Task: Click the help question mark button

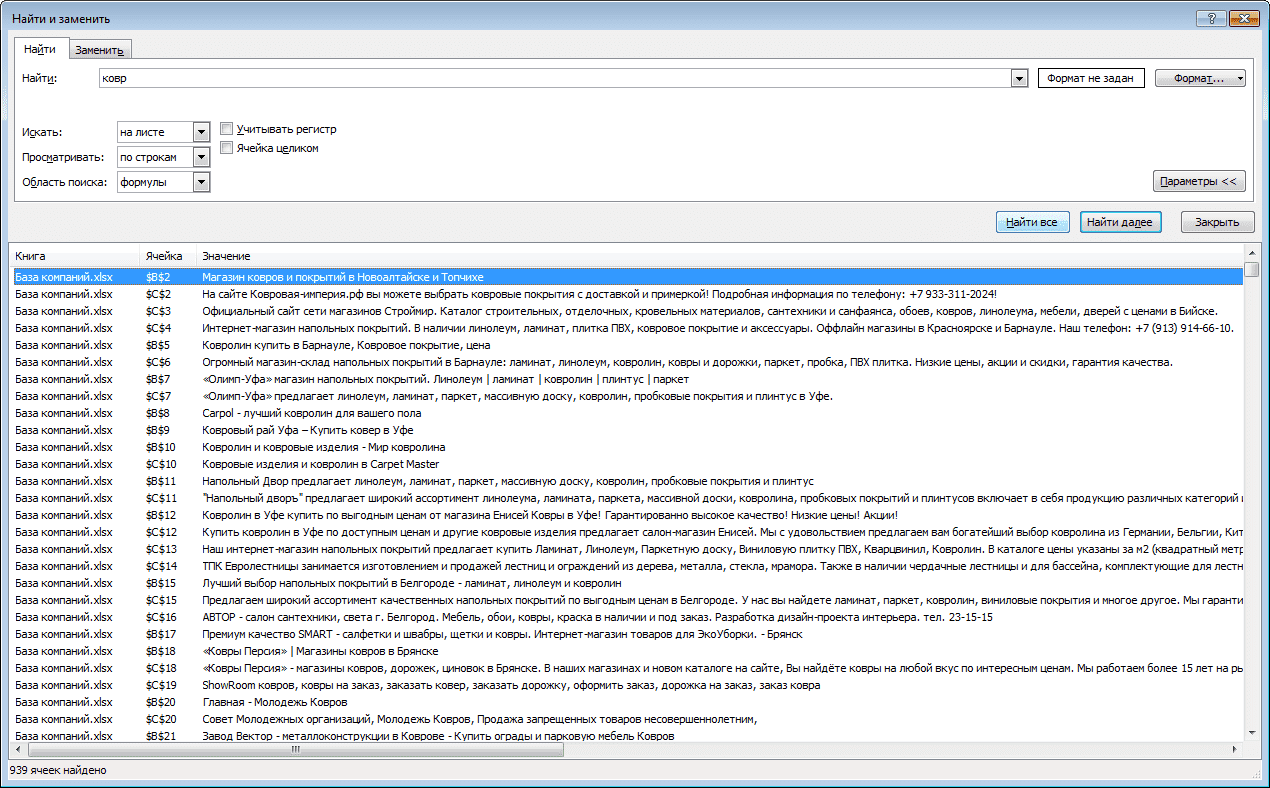Action: coord(1212,18)
